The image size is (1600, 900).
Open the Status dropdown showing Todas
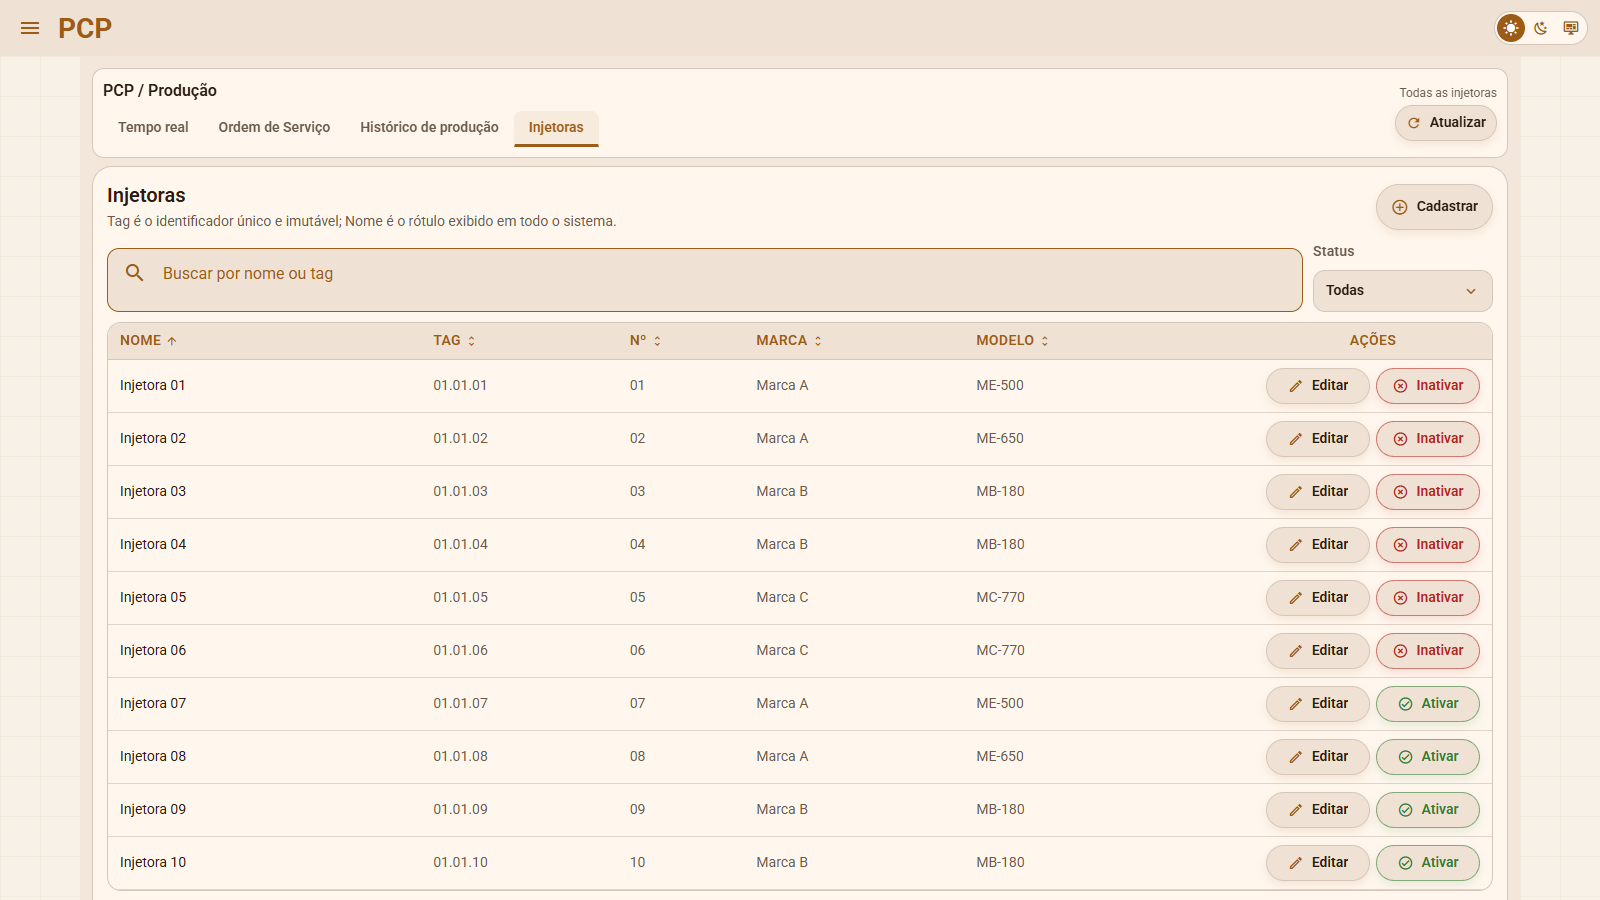pos(1402,291)
